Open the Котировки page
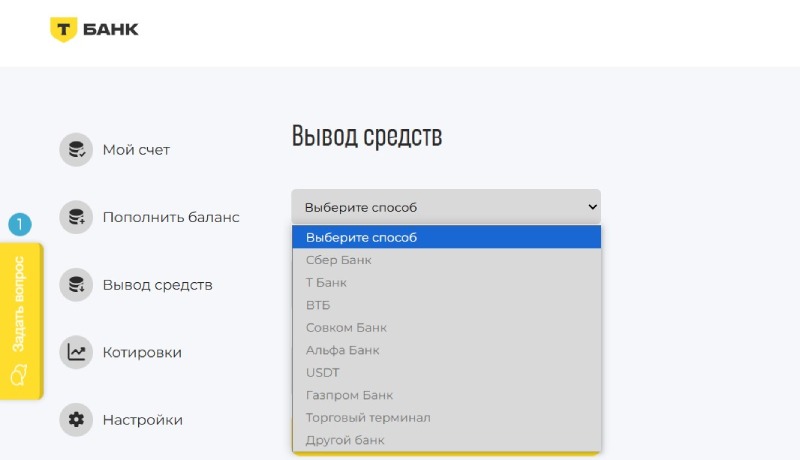 coord(142,352)
